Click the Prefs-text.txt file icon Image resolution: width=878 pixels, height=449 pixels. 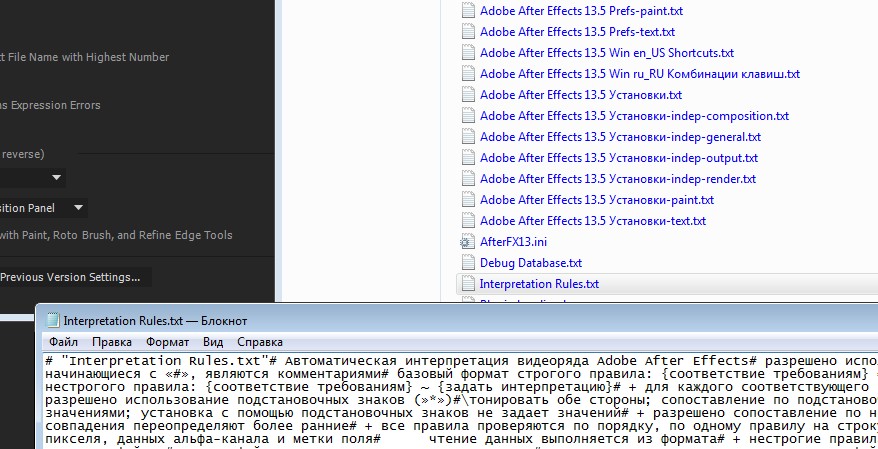[x=467, y=32]
